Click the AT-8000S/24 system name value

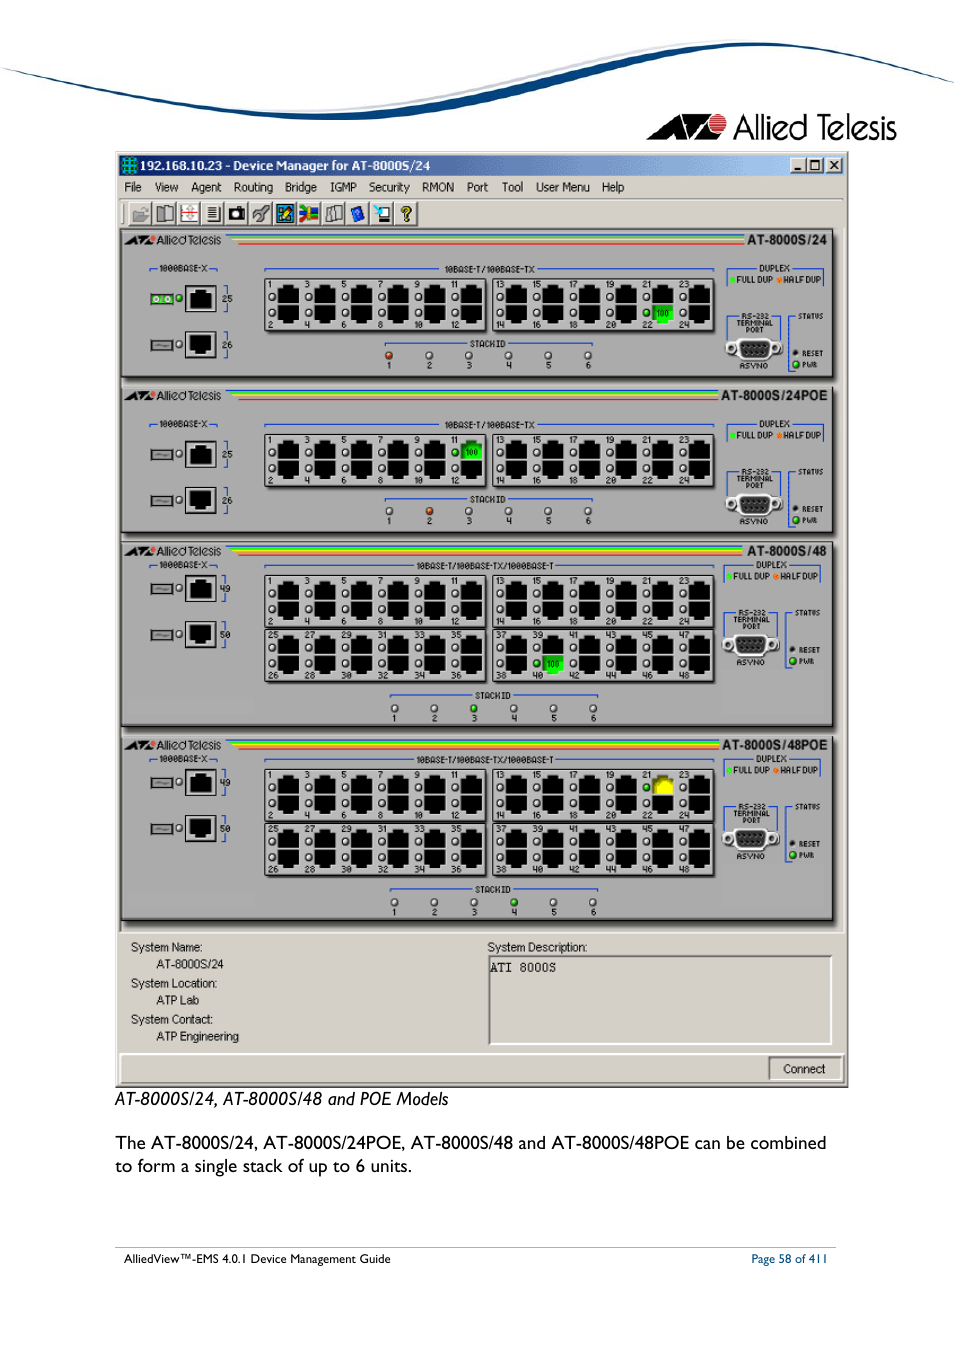click(x=190, y=964)
